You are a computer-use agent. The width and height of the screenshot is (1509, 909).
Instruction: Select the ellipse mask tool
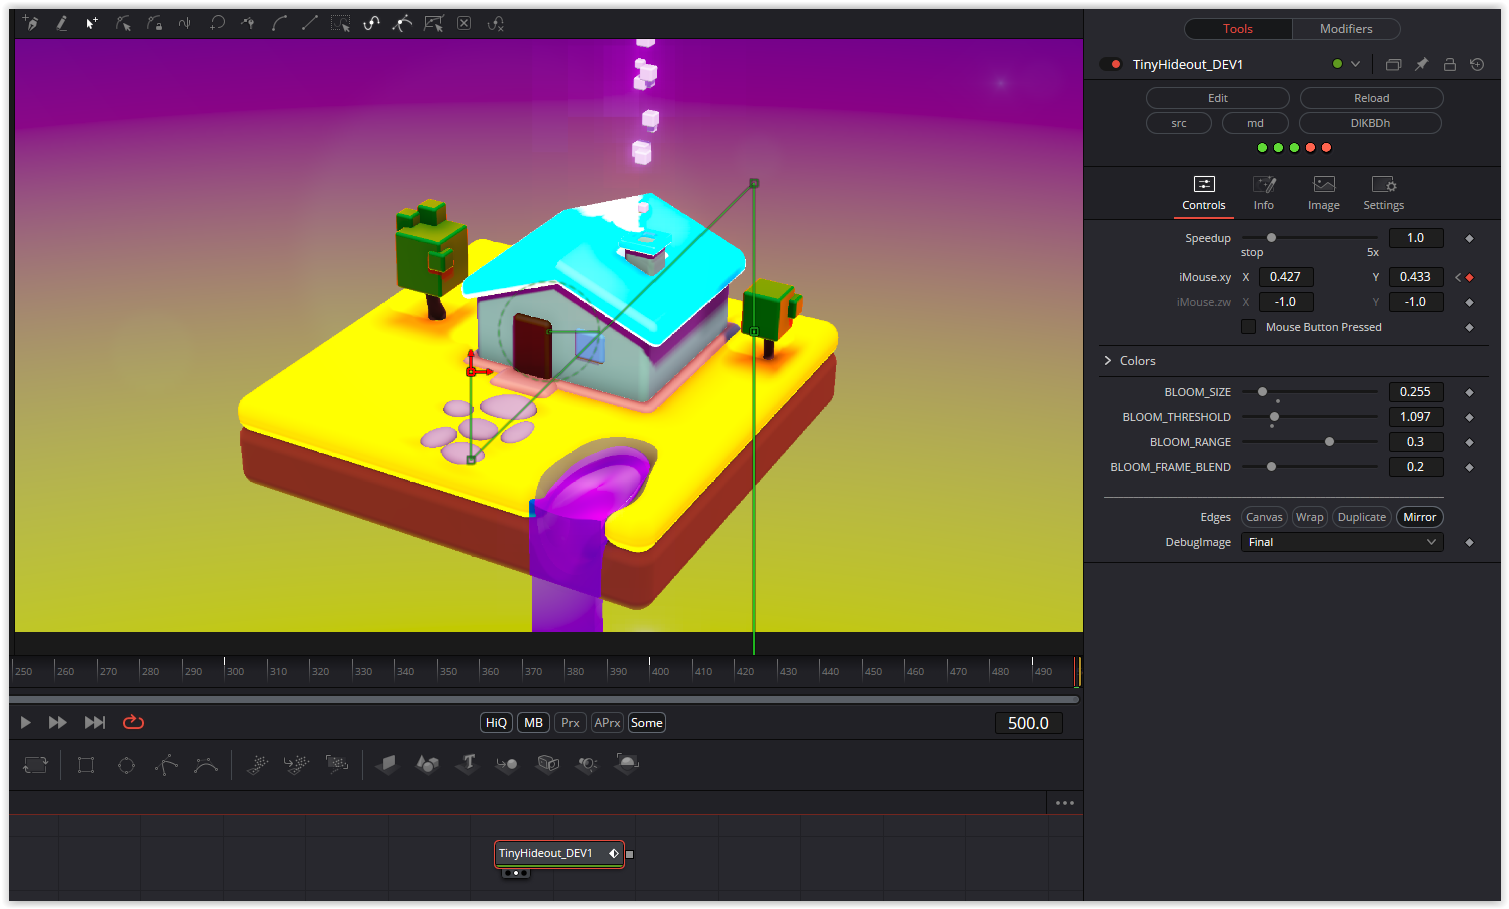[126, 765]
